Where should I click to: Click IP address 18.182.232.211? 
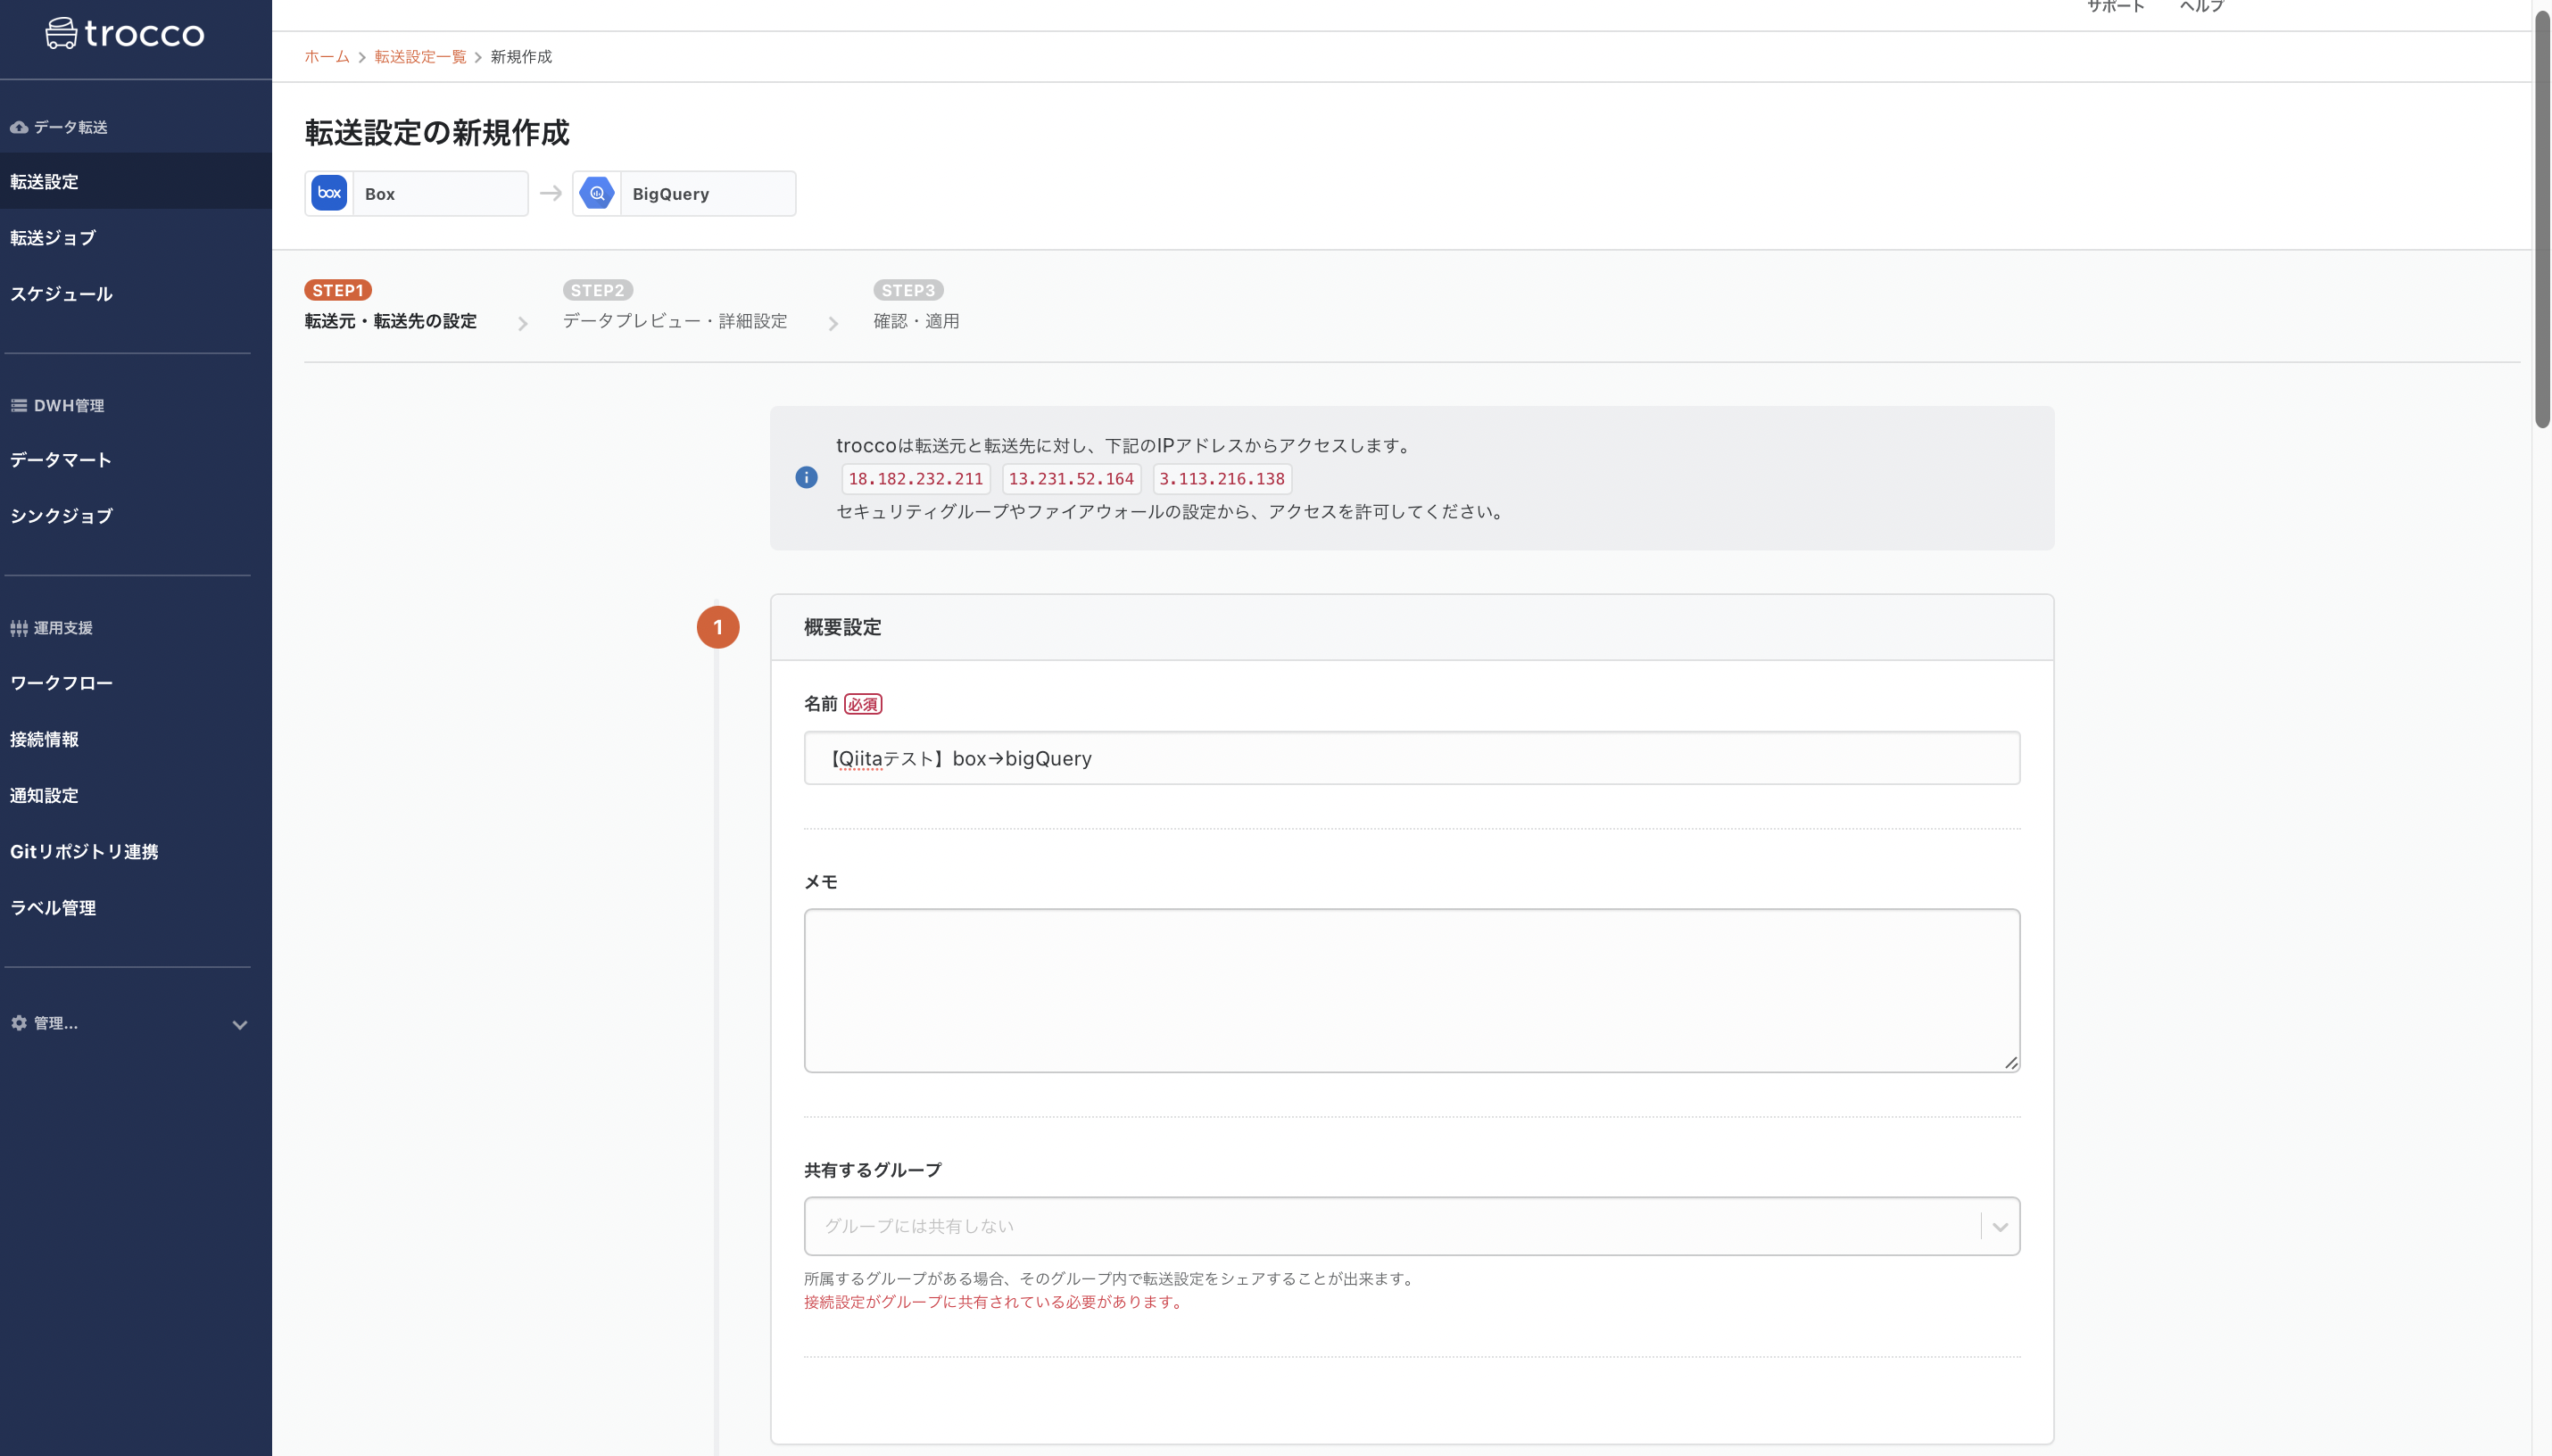point(916,479)
